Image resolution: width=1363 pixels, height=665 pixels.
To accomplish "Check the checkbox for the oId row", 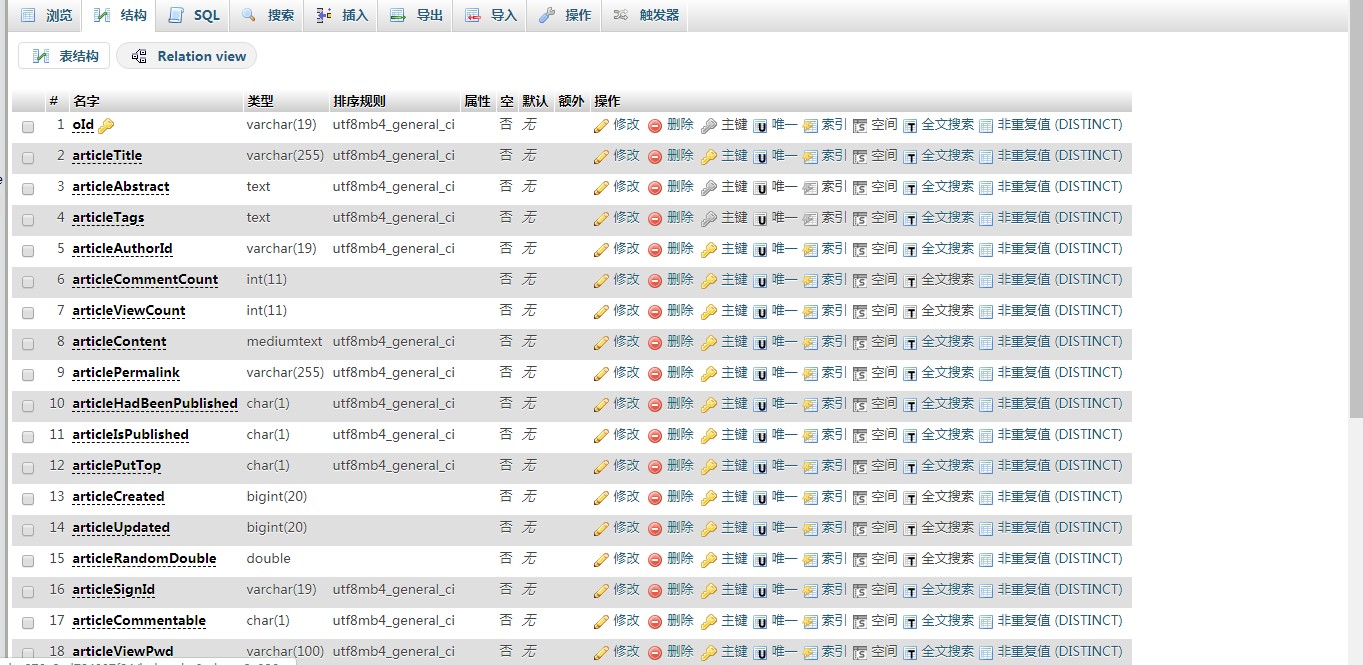I will [28, 127].
